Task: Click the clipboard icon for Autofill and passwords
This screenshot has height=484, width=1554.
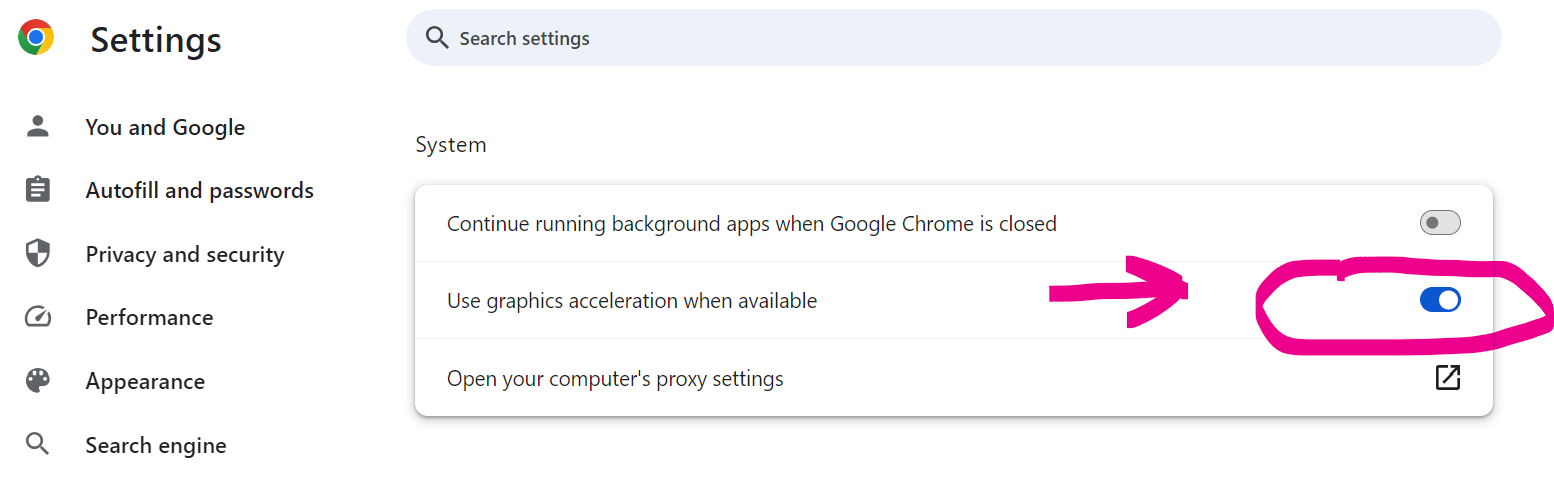Action: (x=38, y=190)
